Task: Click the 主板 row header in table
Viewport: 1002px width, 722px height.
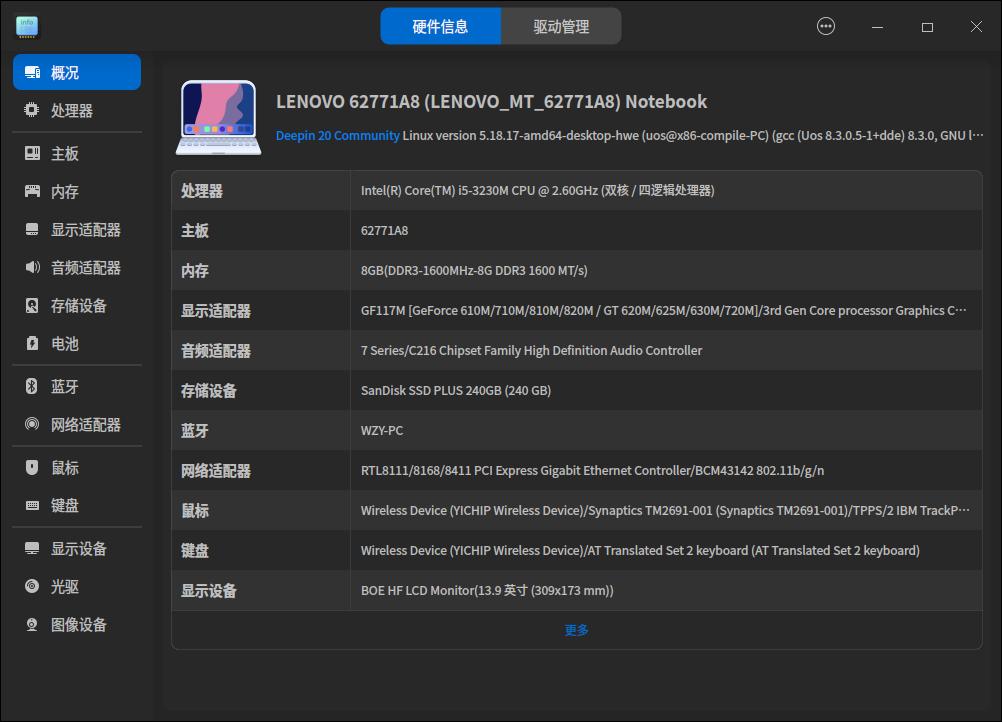Action: click(195, 231)
